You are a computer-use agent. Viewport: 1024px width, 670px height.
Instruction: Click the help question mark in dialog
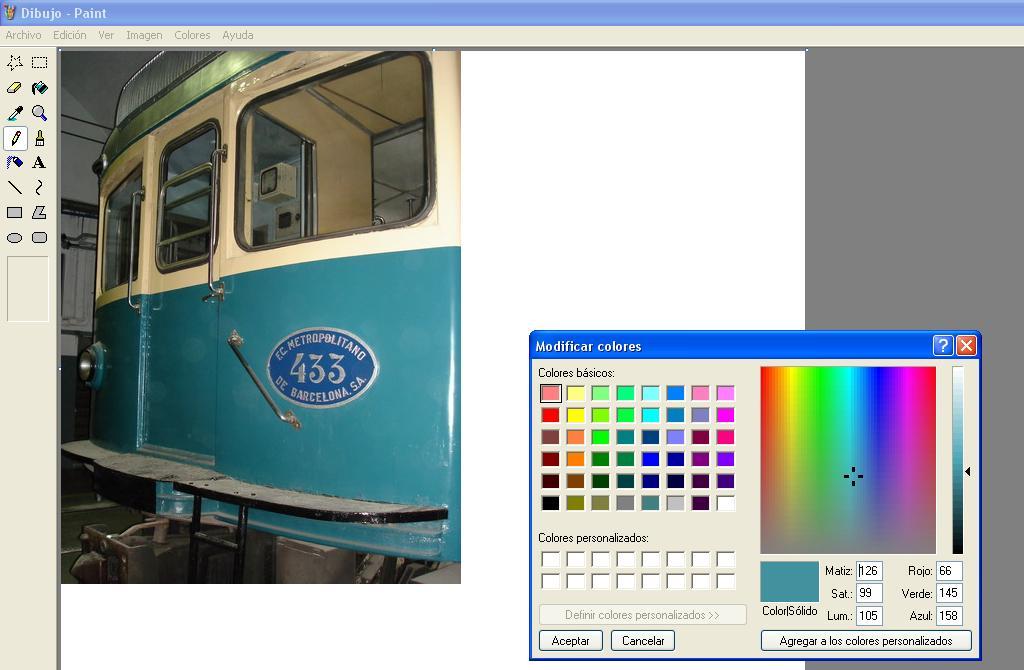[942, 346]
